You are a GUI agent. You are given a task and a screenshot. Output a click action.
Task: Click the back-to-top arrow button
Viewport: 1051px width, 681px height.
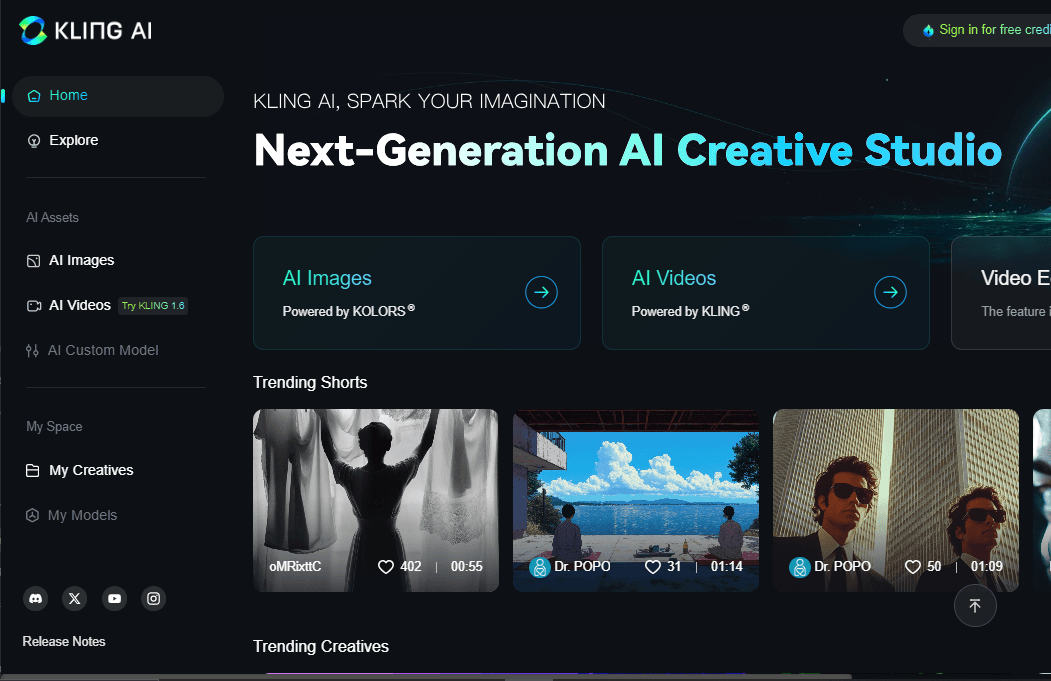(975, 606)
